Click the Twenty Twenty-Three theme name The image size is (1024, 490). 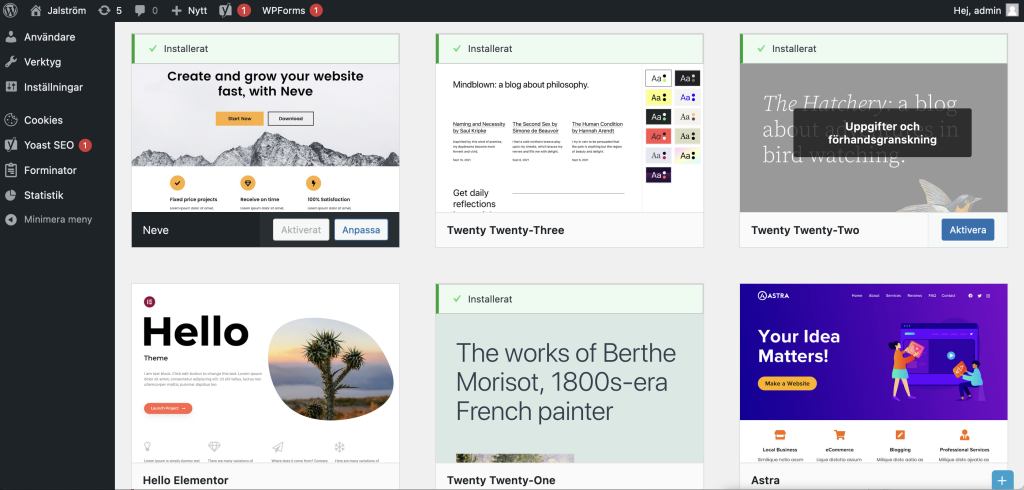pos(505,230)
